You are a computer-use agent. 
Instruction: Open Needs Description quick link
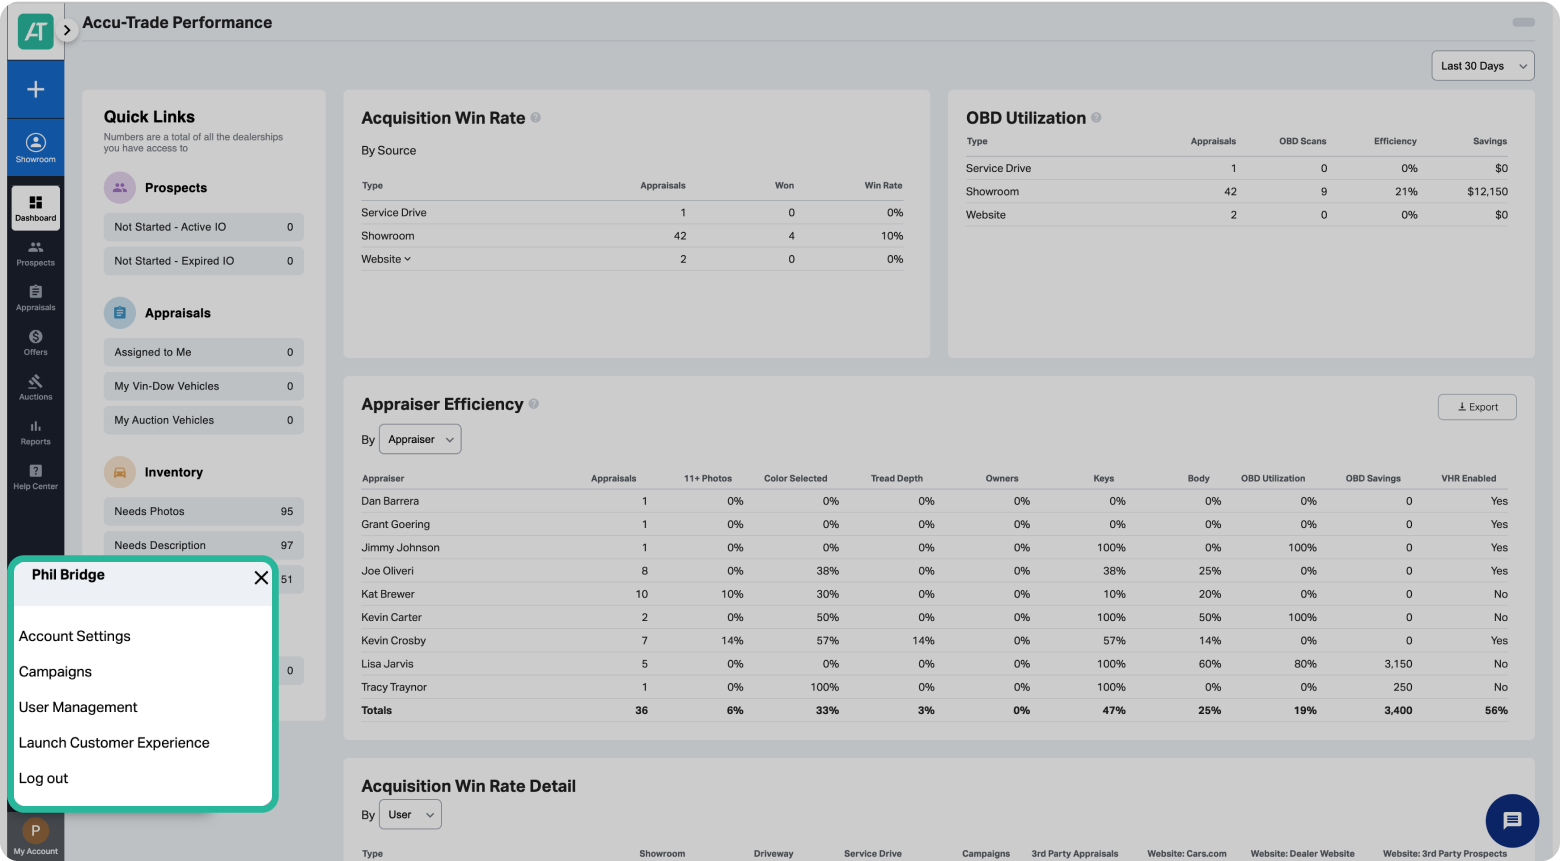(203, 545)
